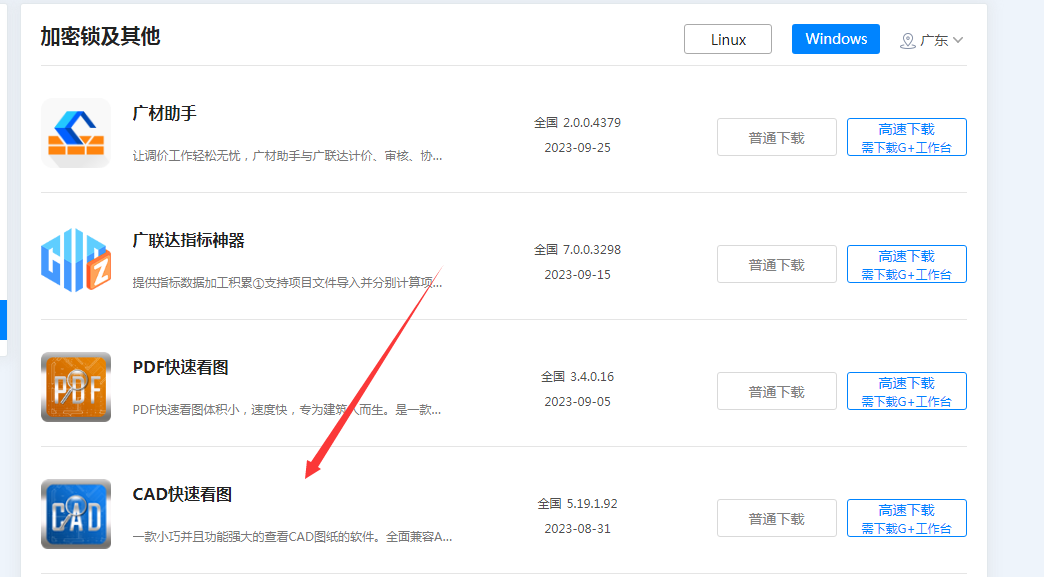Click the date 2023-09-05
Viewport: 1044px width, 577px height.
pos(577,402)
